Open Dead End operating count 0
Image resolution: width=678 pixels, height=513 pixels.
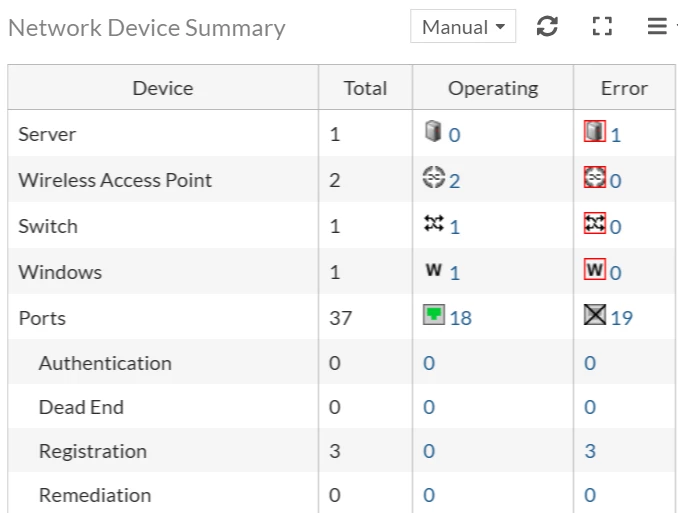point(429,407)
